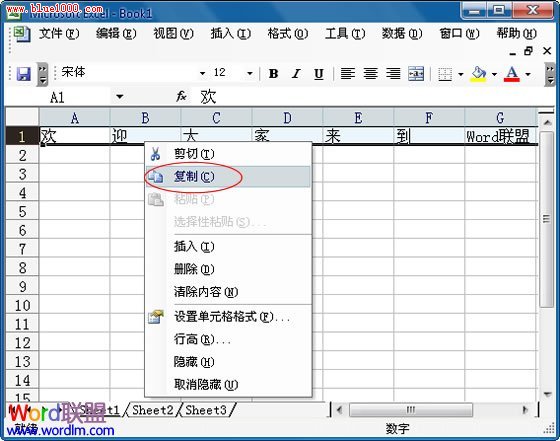560x441 pixels.
Task: Click the Borders icon
Action: [445, 74]
